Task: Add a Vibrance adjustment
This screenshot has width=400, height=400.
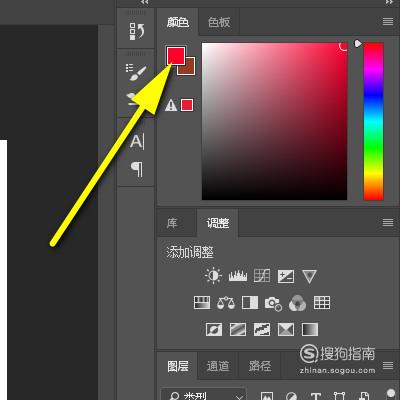Action: click(x=309, y=276)
